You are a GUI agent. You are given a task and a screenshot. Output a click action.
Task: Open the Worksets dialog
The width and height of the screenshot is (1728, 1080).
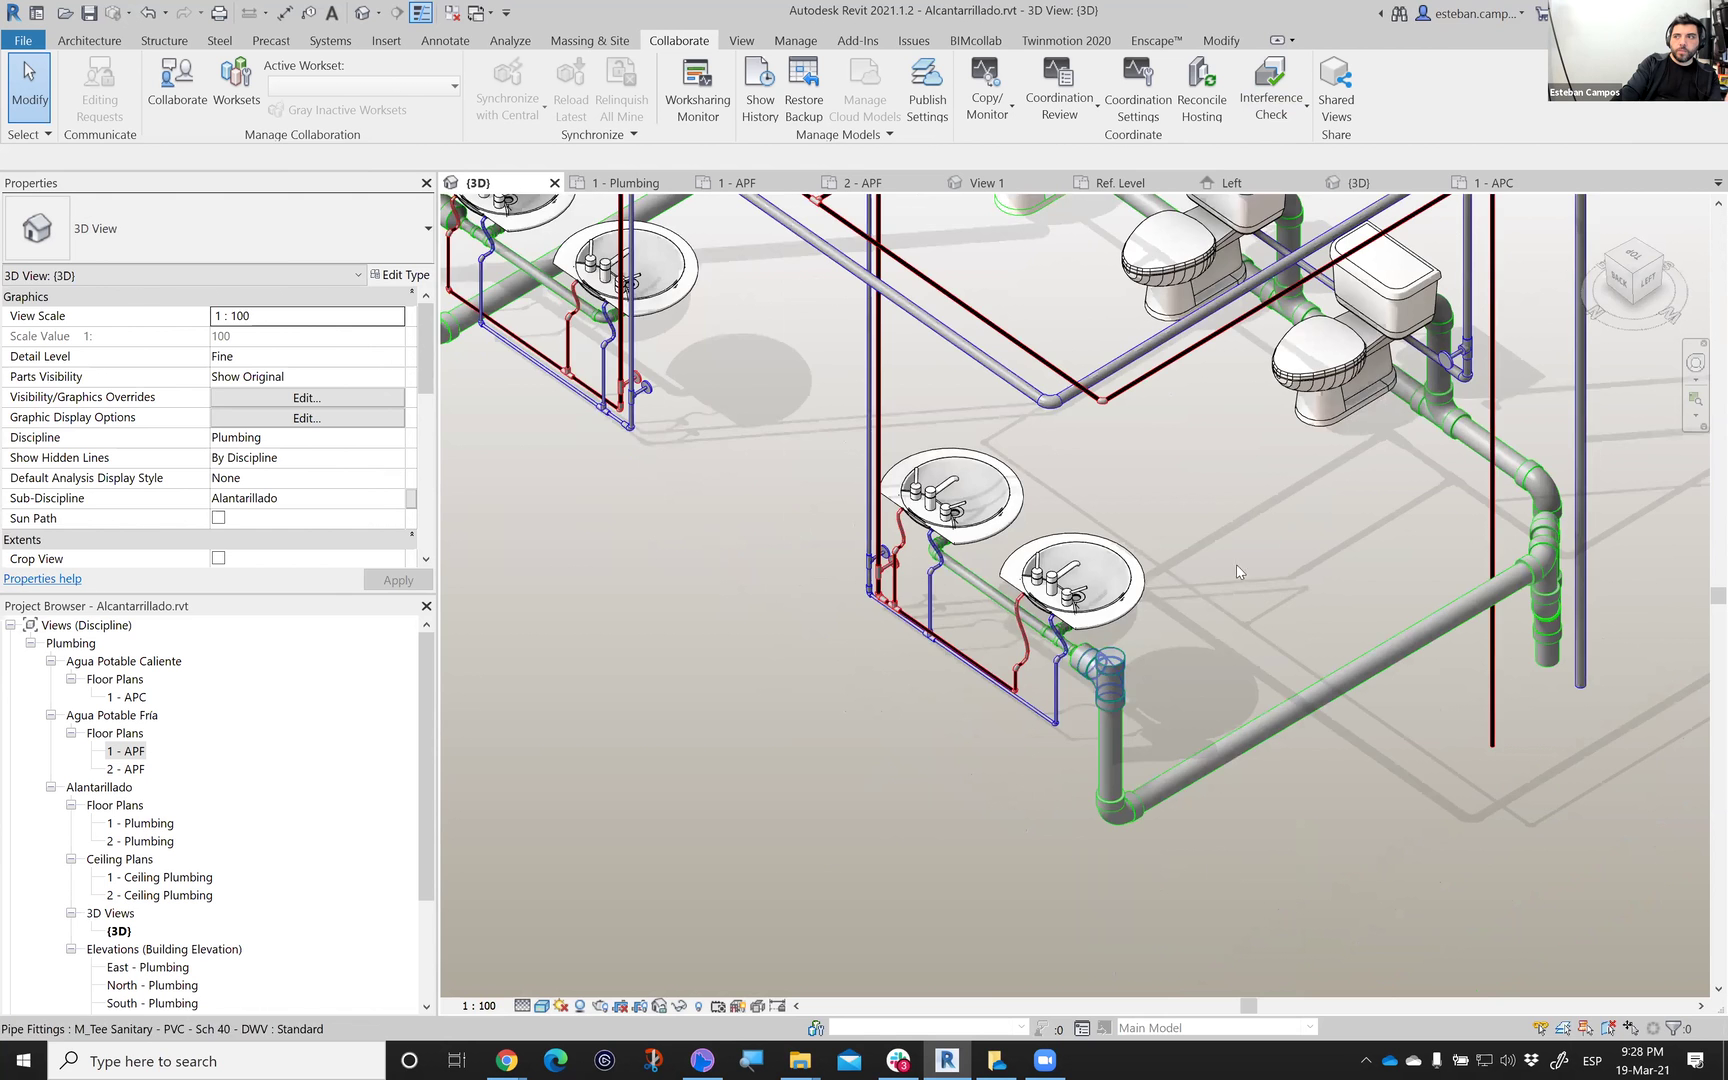[236, 82]
